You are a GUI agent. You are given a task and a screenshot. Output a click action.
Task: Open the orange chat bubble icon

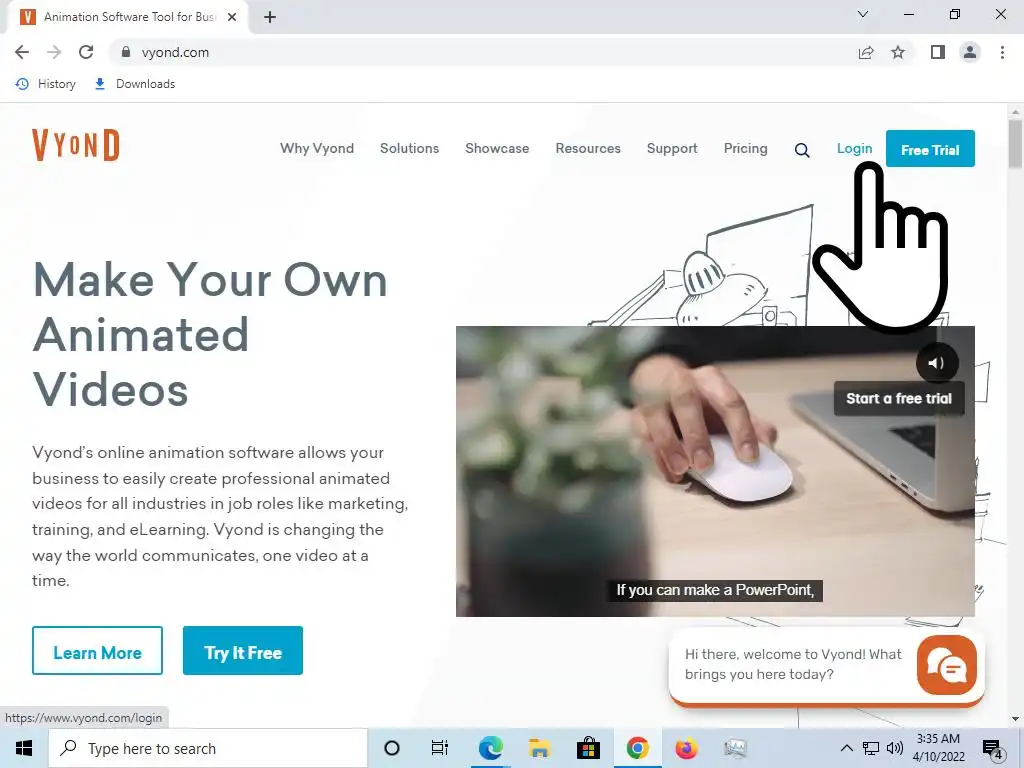point(946,665)
